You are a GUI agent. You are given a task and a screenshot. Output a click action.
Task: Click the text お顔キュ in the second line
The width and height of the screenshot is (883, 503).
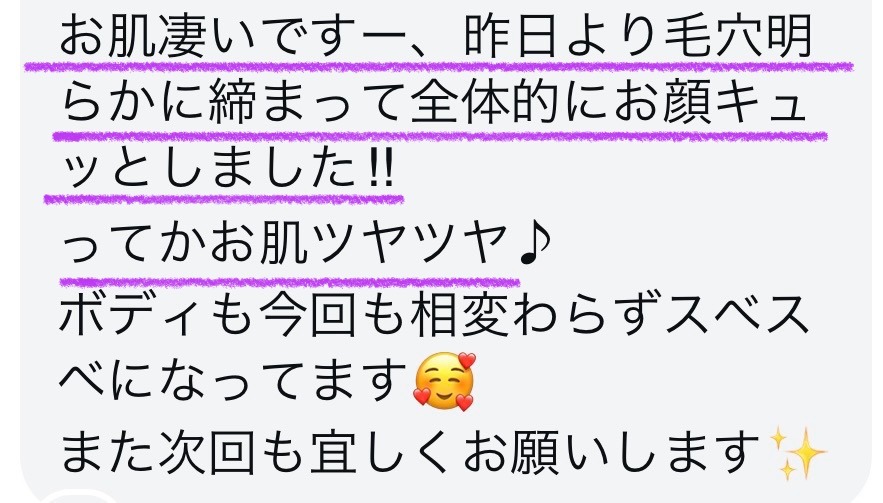pos(710,103)
